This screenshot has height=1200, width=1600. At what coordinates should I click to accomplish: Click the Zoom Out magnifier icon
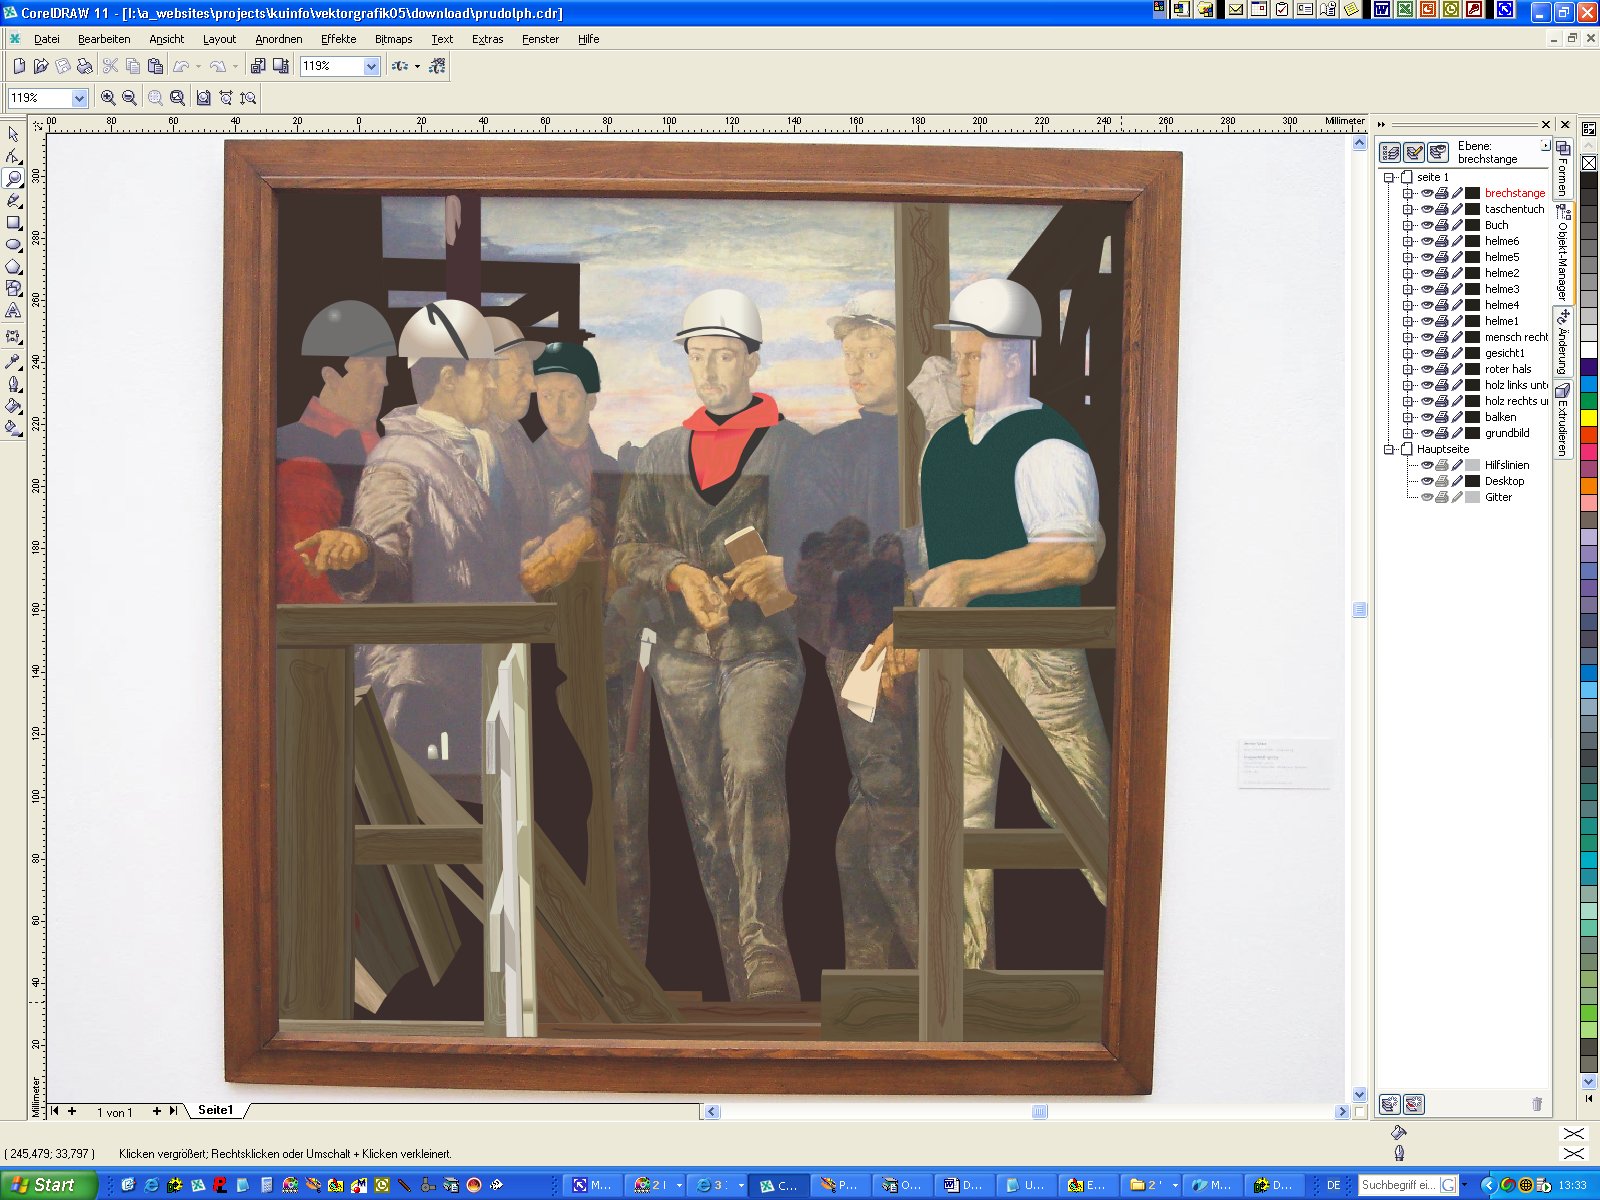pyautogui.click(x=129, y=98)
